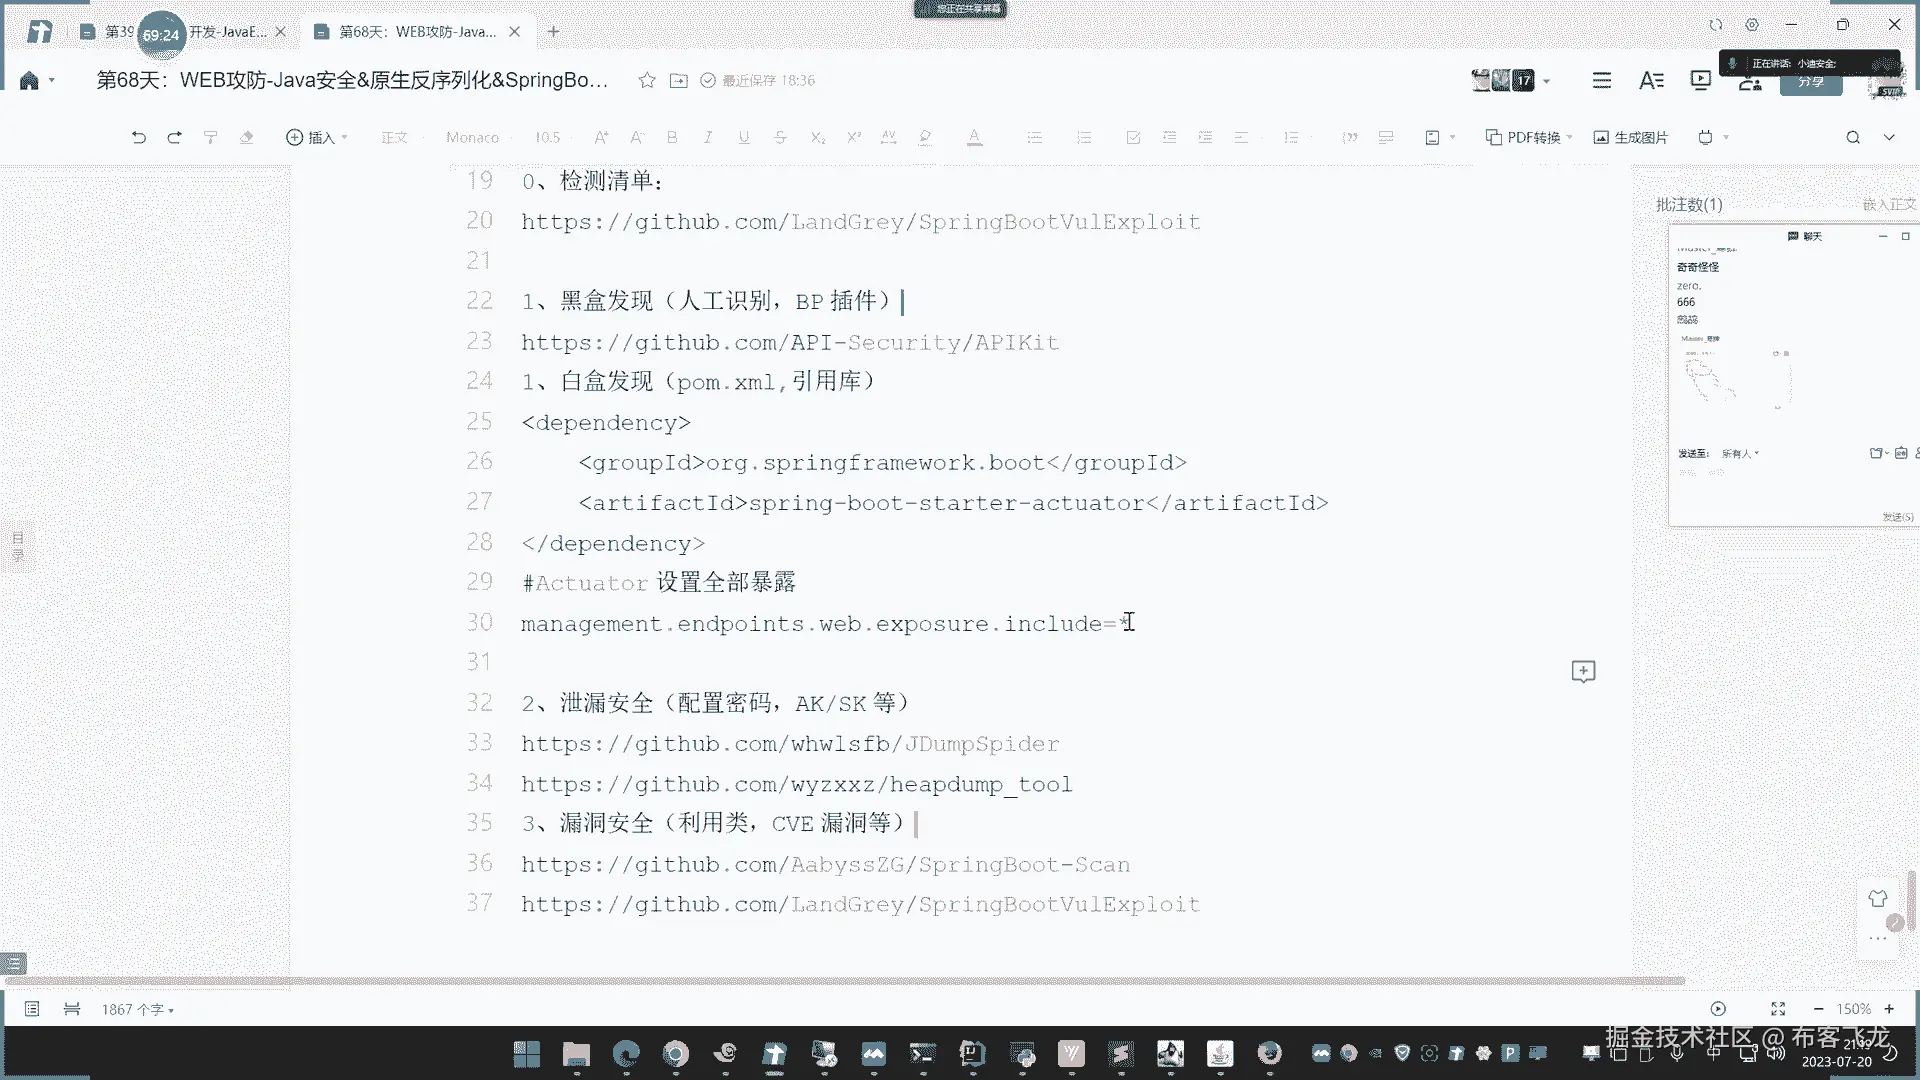Open the toolbar search magnifier

1853,137
